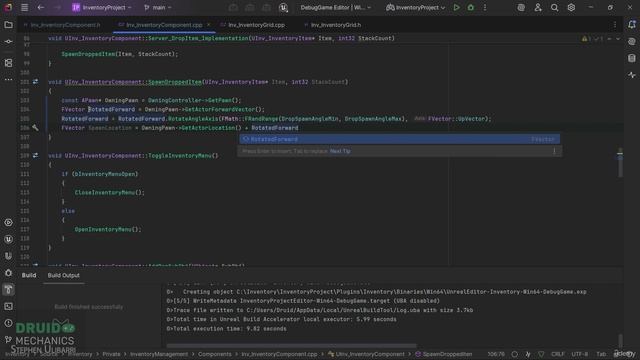
Task: Open Database tool window in right sidebar
Action: [x=632, y=58]
